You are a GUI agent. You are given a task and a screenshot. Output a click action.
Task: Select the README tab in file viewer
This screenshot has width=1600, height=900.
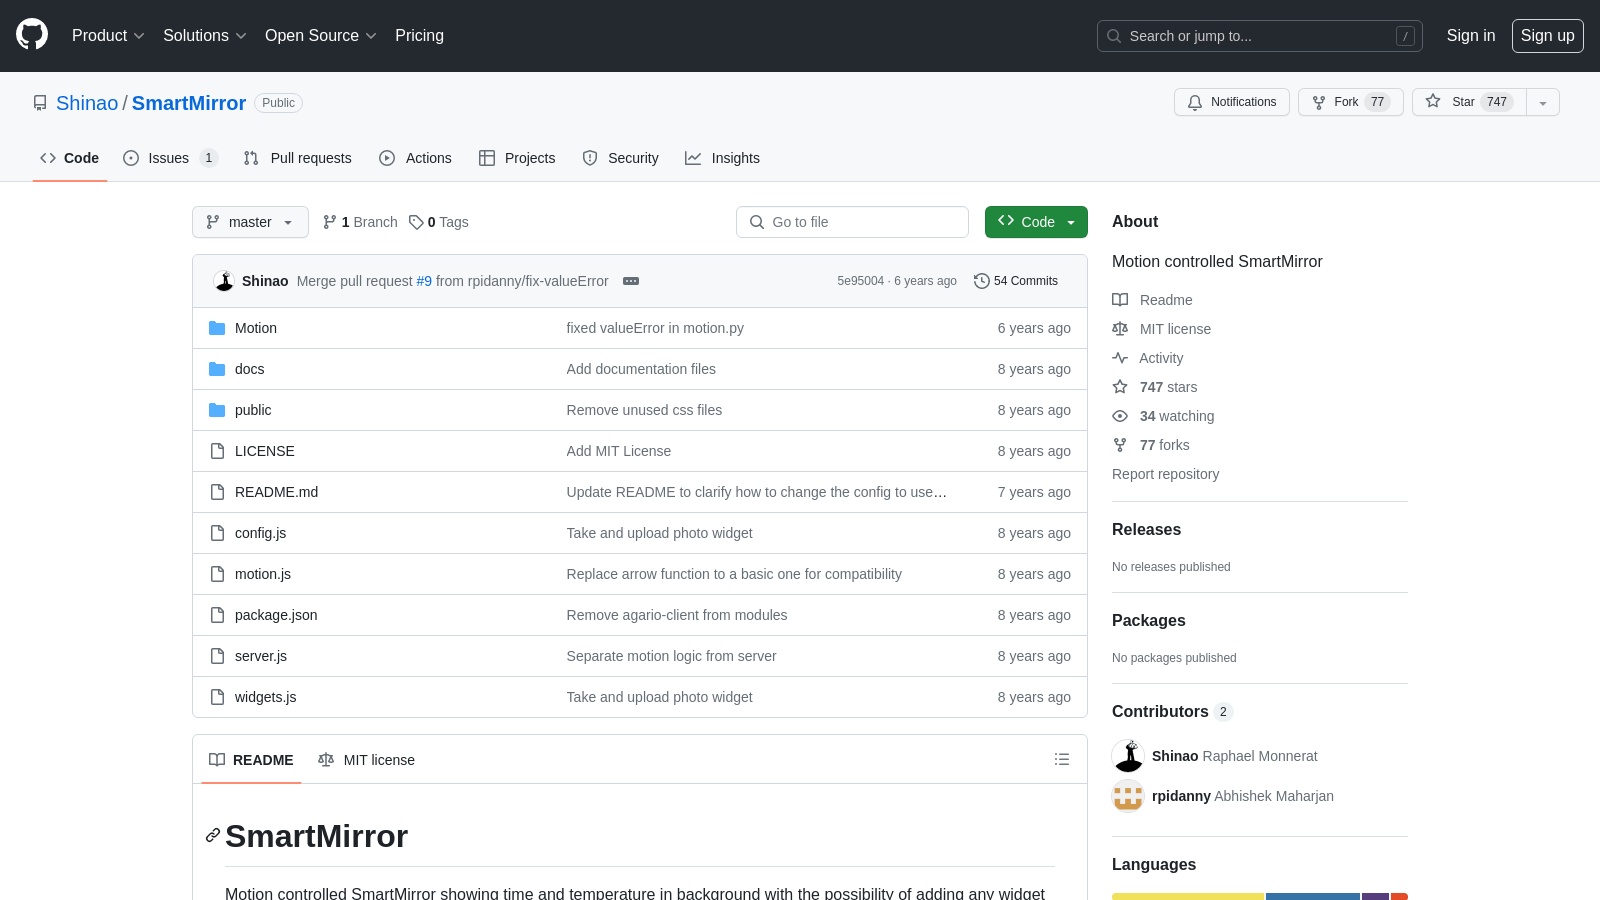pos(251,760)
